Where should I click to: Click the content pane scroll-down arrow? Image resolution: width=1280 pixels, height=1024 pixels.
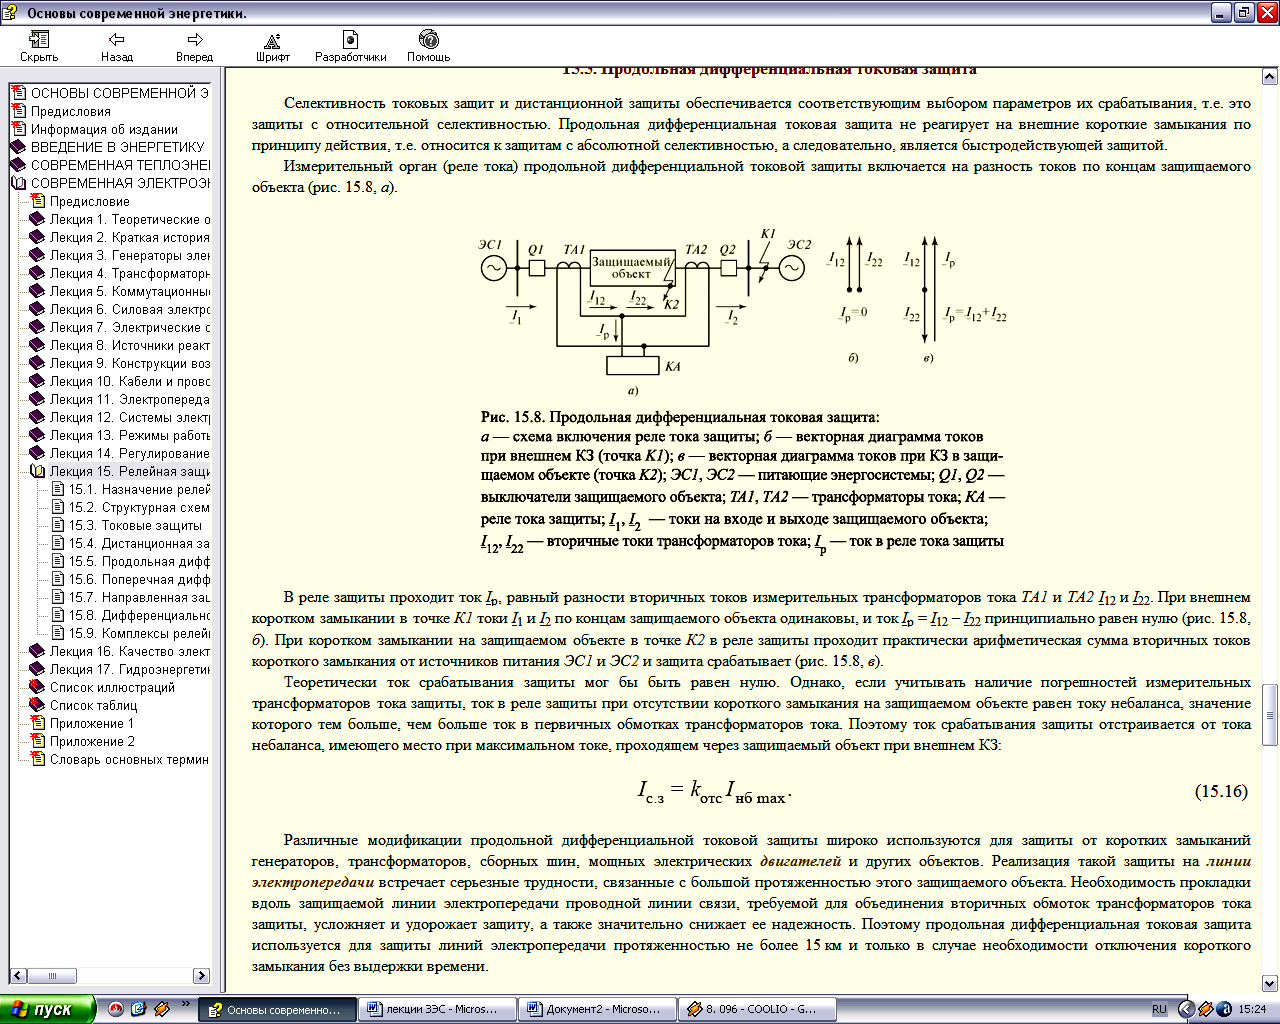pyautogui.click(x=1270, y=984)
